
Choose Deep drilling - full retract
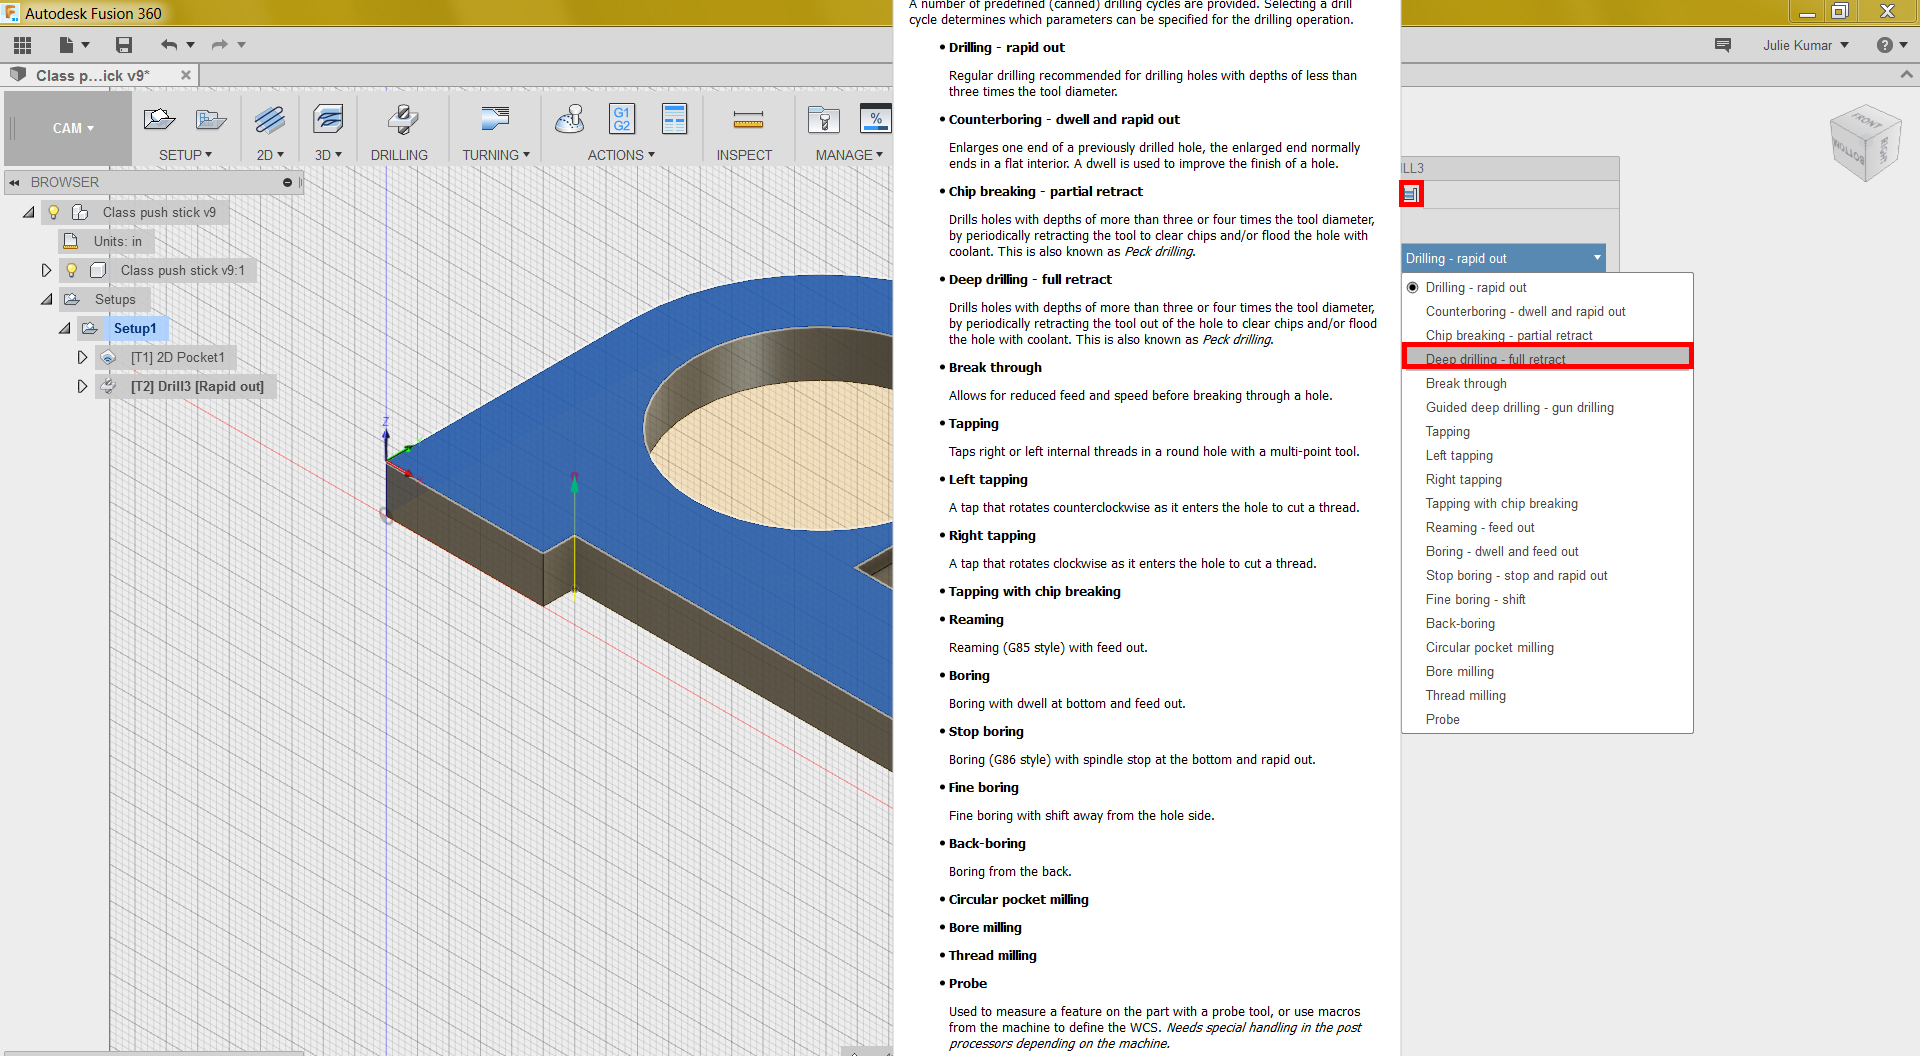pyautogui.click(x=1547, y=357)
